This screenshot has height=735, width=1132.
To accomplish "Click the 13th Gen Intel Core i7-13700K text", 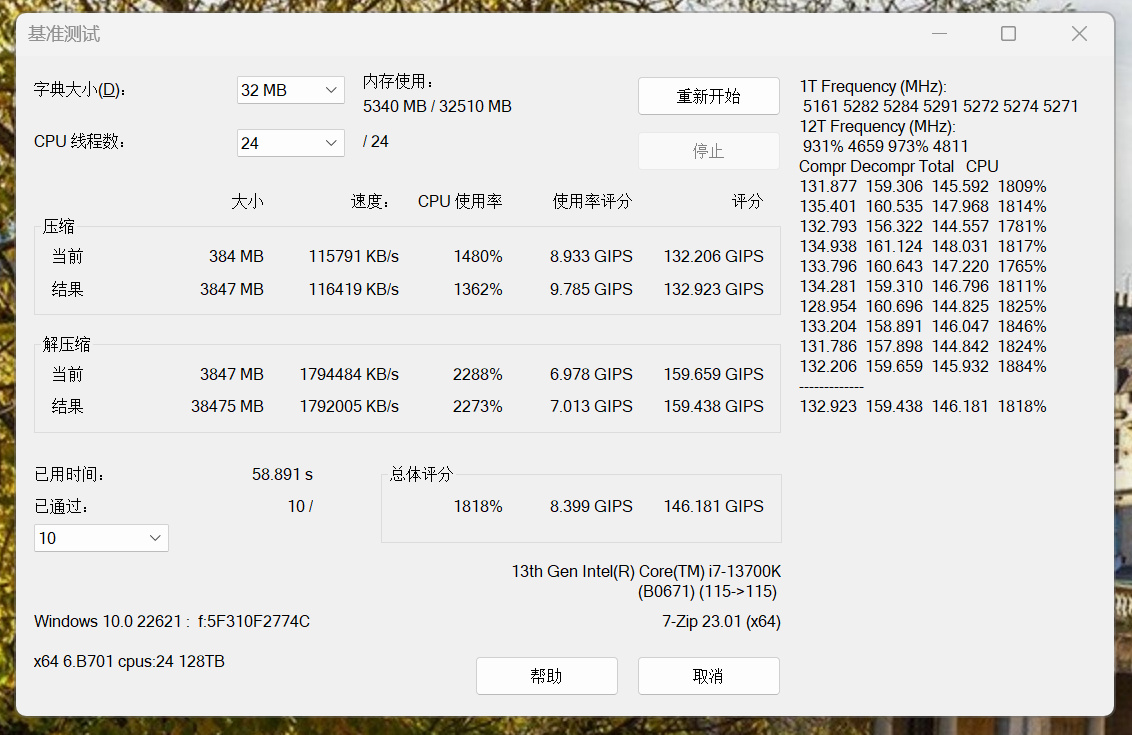I will (x=646, y=572).
